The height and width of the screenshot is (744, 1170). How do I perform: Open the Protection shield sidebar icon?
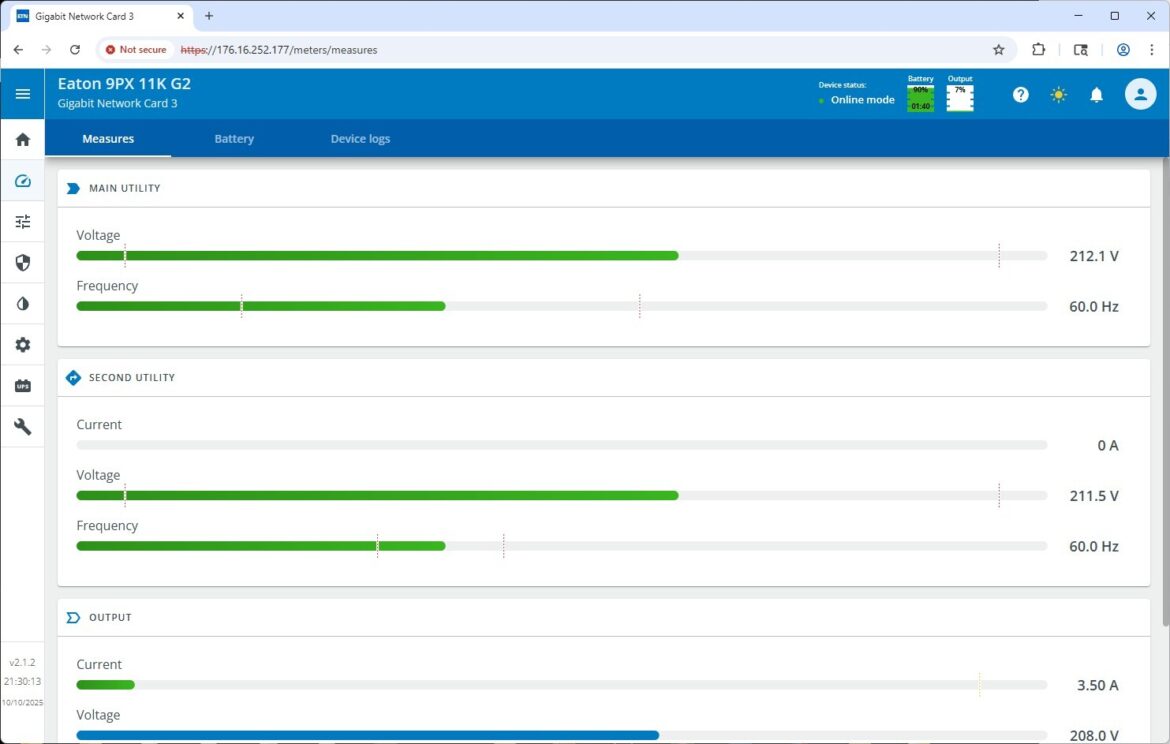22,263
